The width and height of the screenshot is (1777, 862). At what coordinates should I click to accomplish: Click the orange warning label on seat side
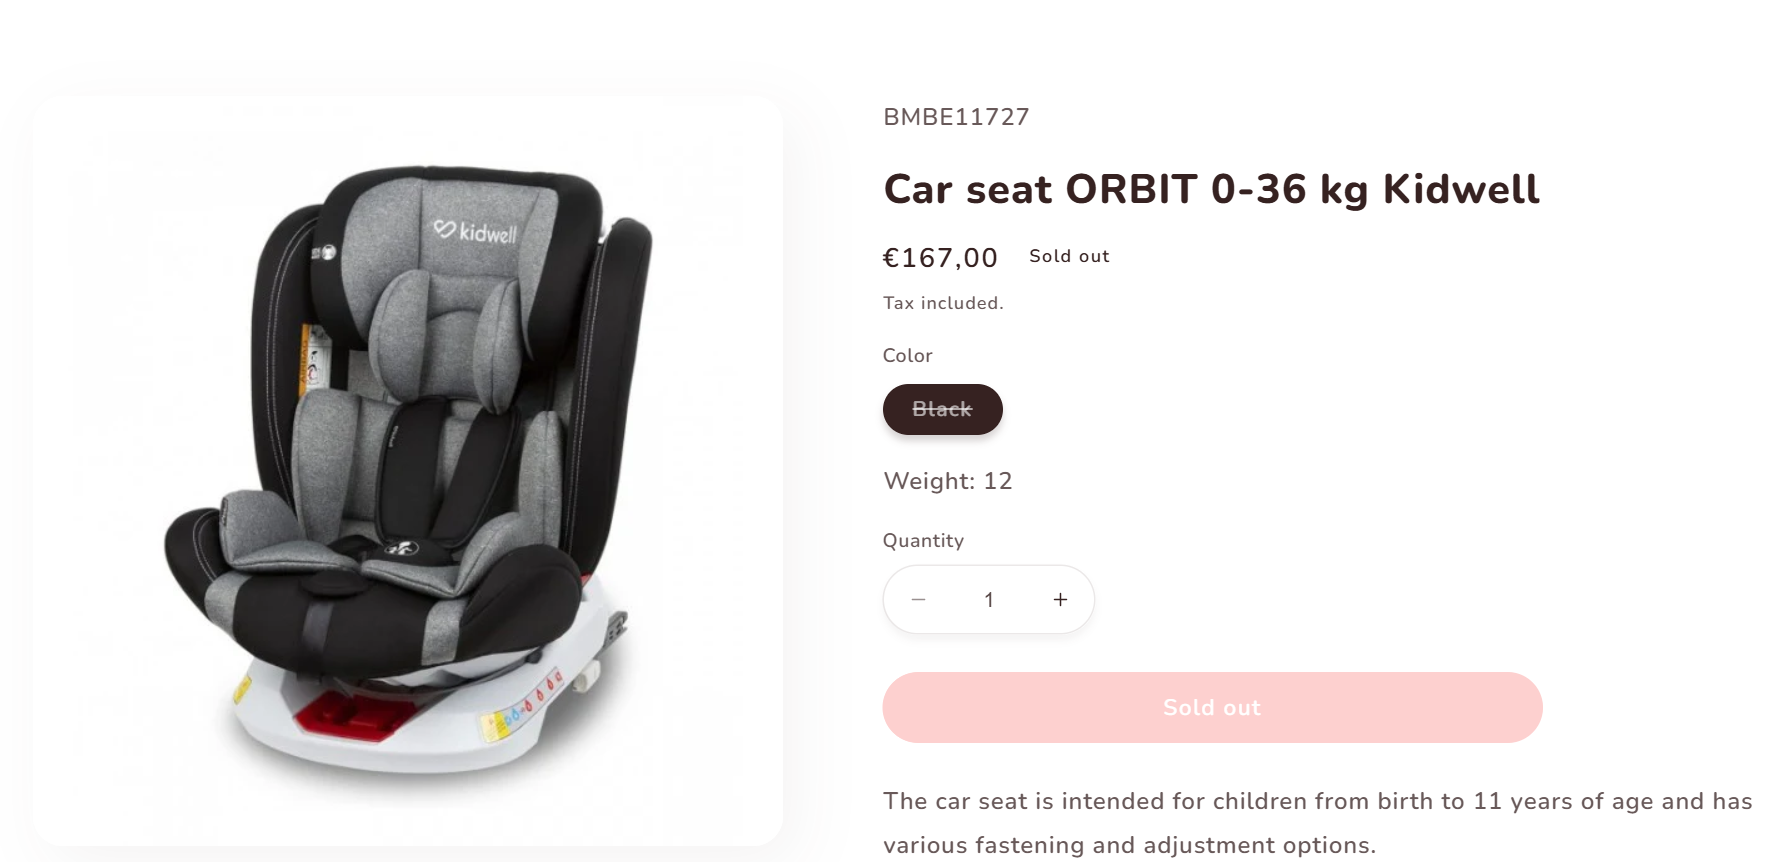(x=306, y=358)
